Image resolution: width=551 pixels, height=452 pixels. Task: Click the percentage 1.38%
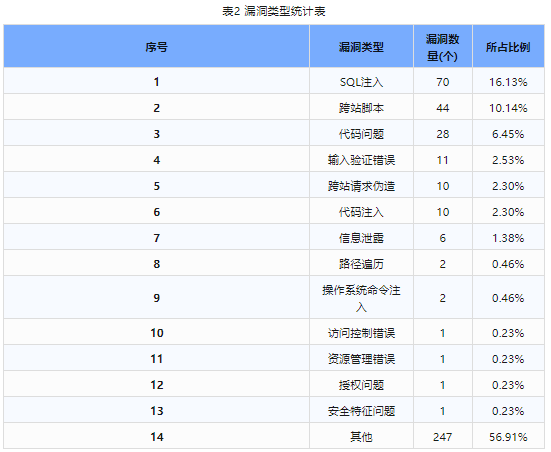[x=508, y=238]
